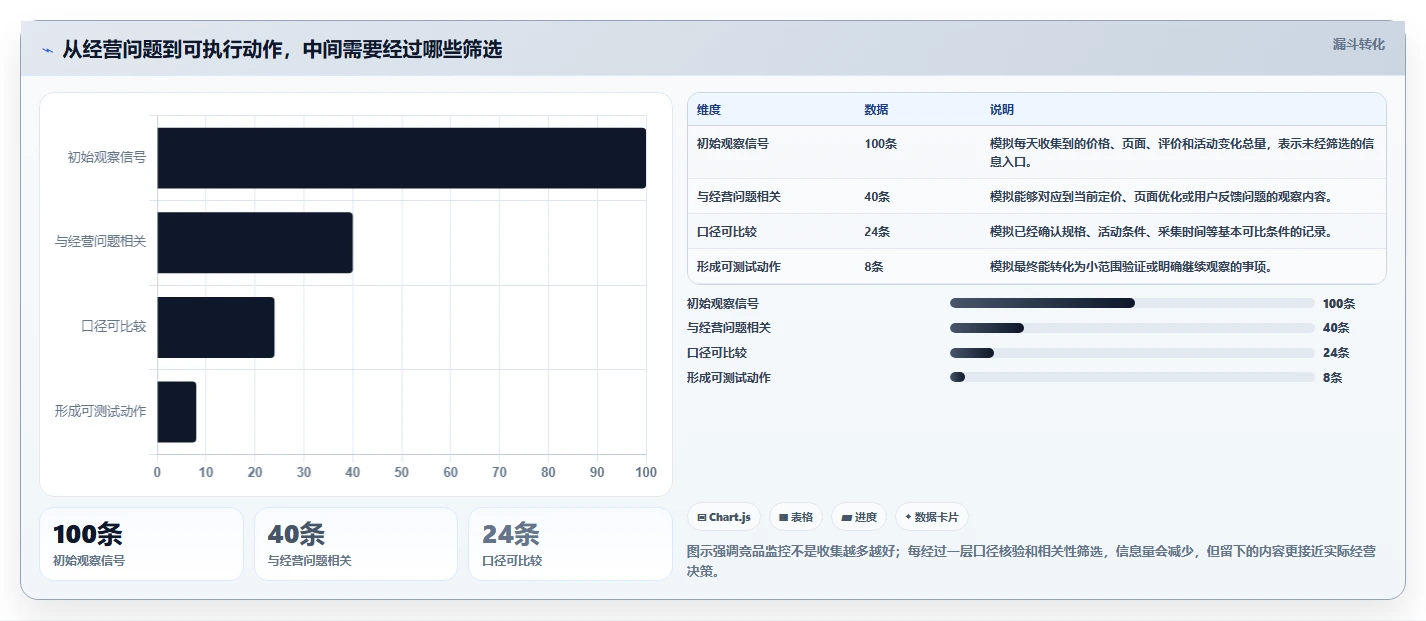Click the 40条 value beside the progress bar

pyautogui.click(x=1336, y=328)
